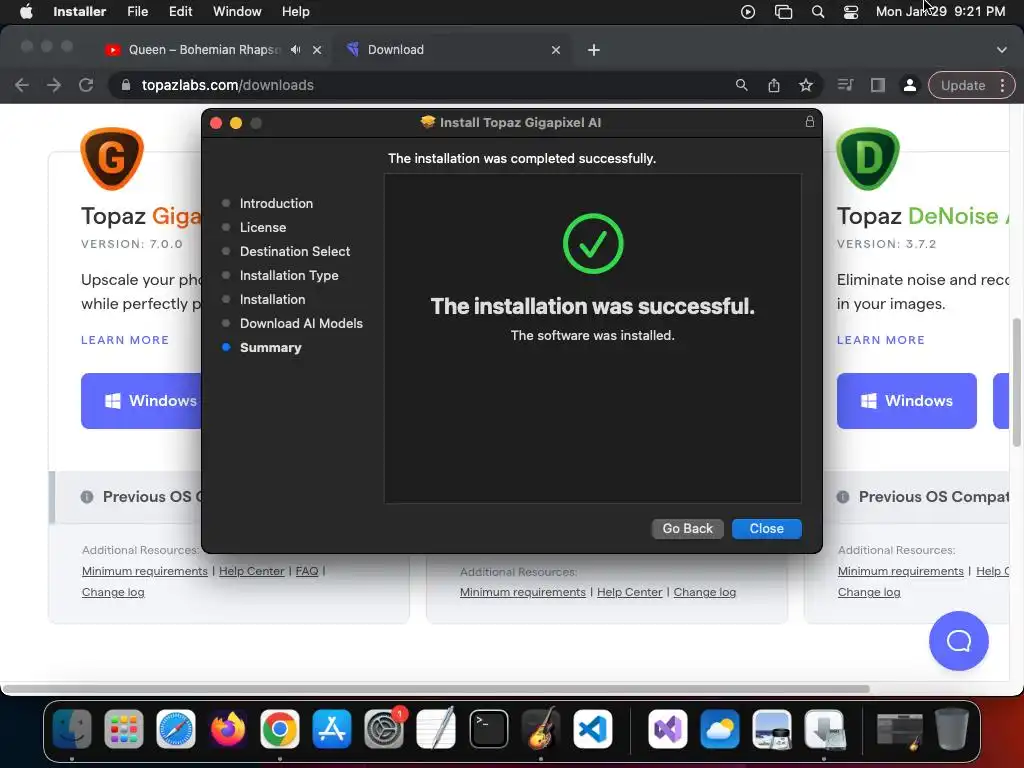Screen dimensions: 1024x768
Task: Click DeNoise Windows download button
Action: [906, 401]
